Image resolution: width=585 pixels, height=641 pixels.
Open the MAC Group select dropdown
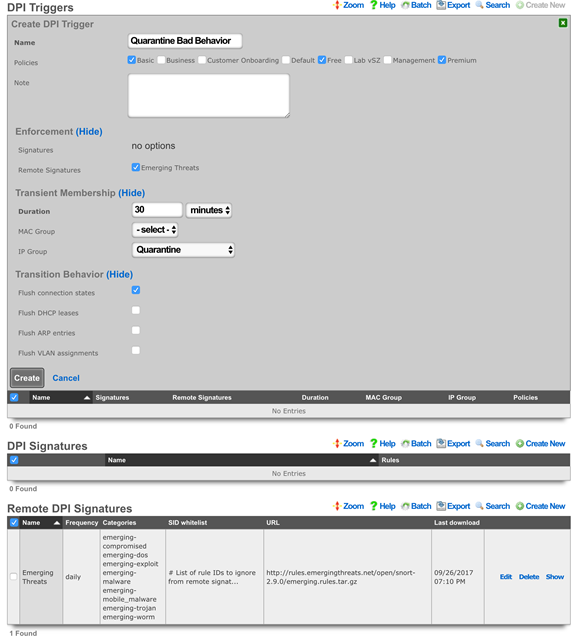pyautogui.click(x=155, y=230)
